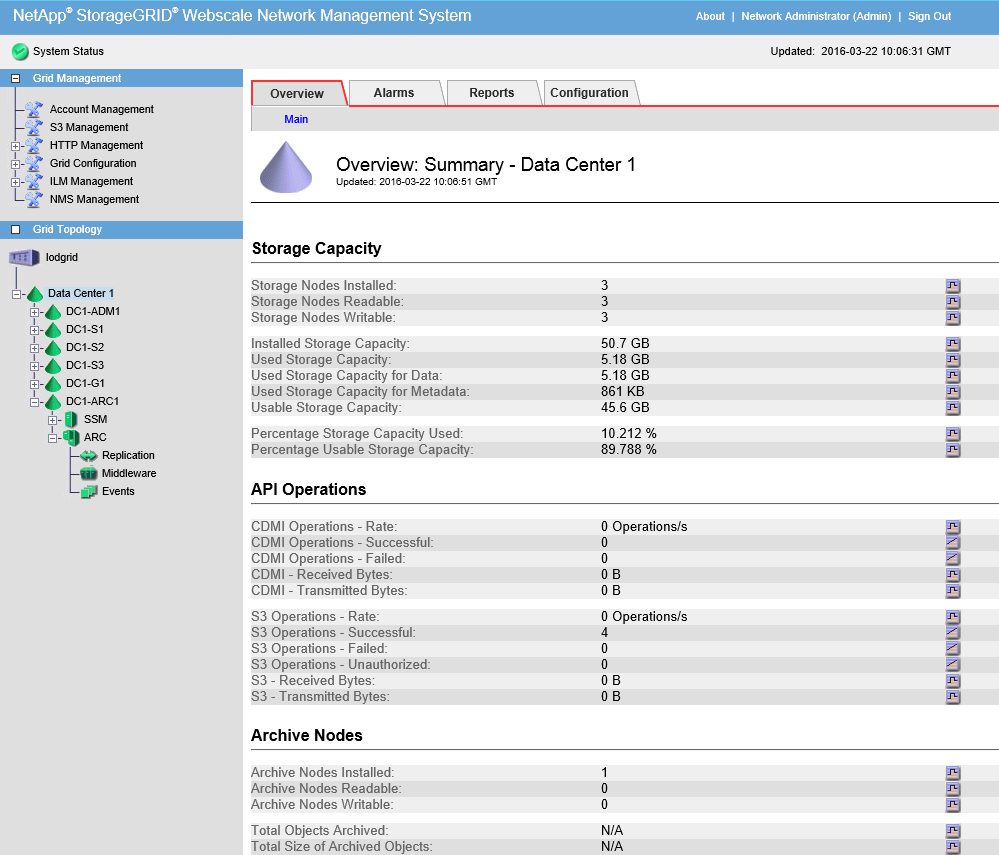The height and width of the screenshot is (855, 999).
Task: Switch to the Alarms tab
Action: (x=394, y=93)
